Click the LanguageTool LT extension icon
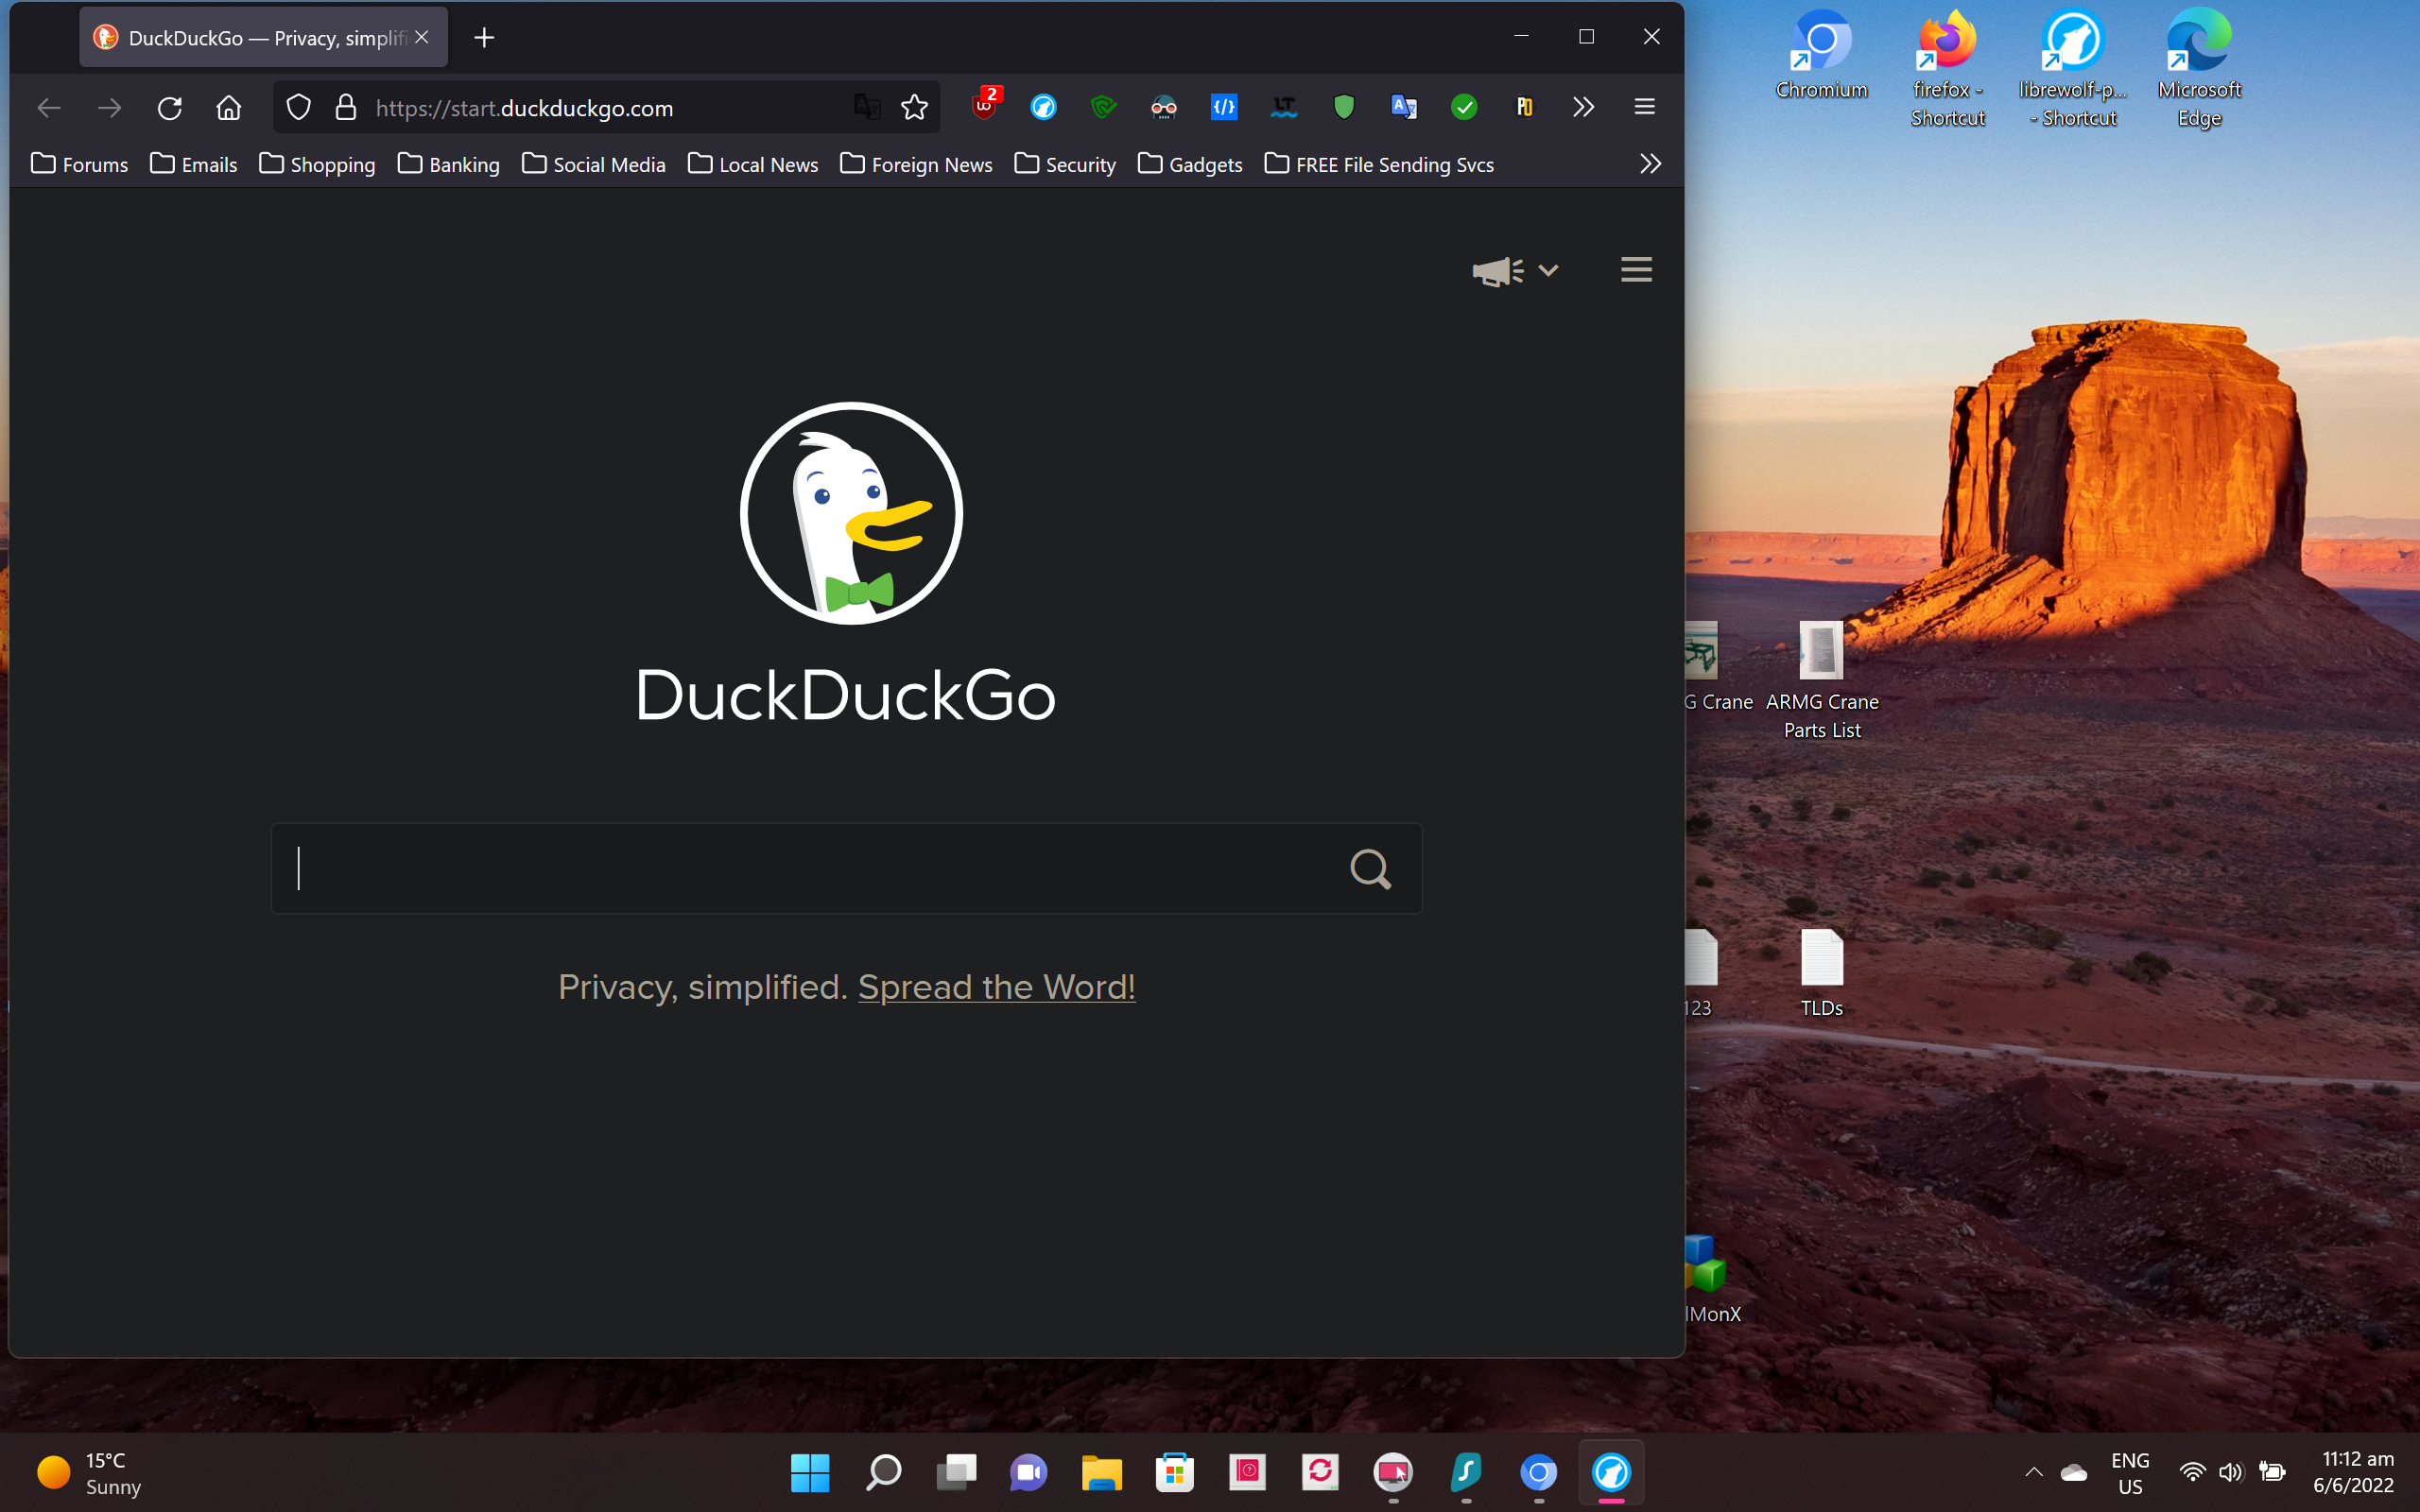The height and width of the screenshot is (1512, 2420). (x=1284, y=107)
